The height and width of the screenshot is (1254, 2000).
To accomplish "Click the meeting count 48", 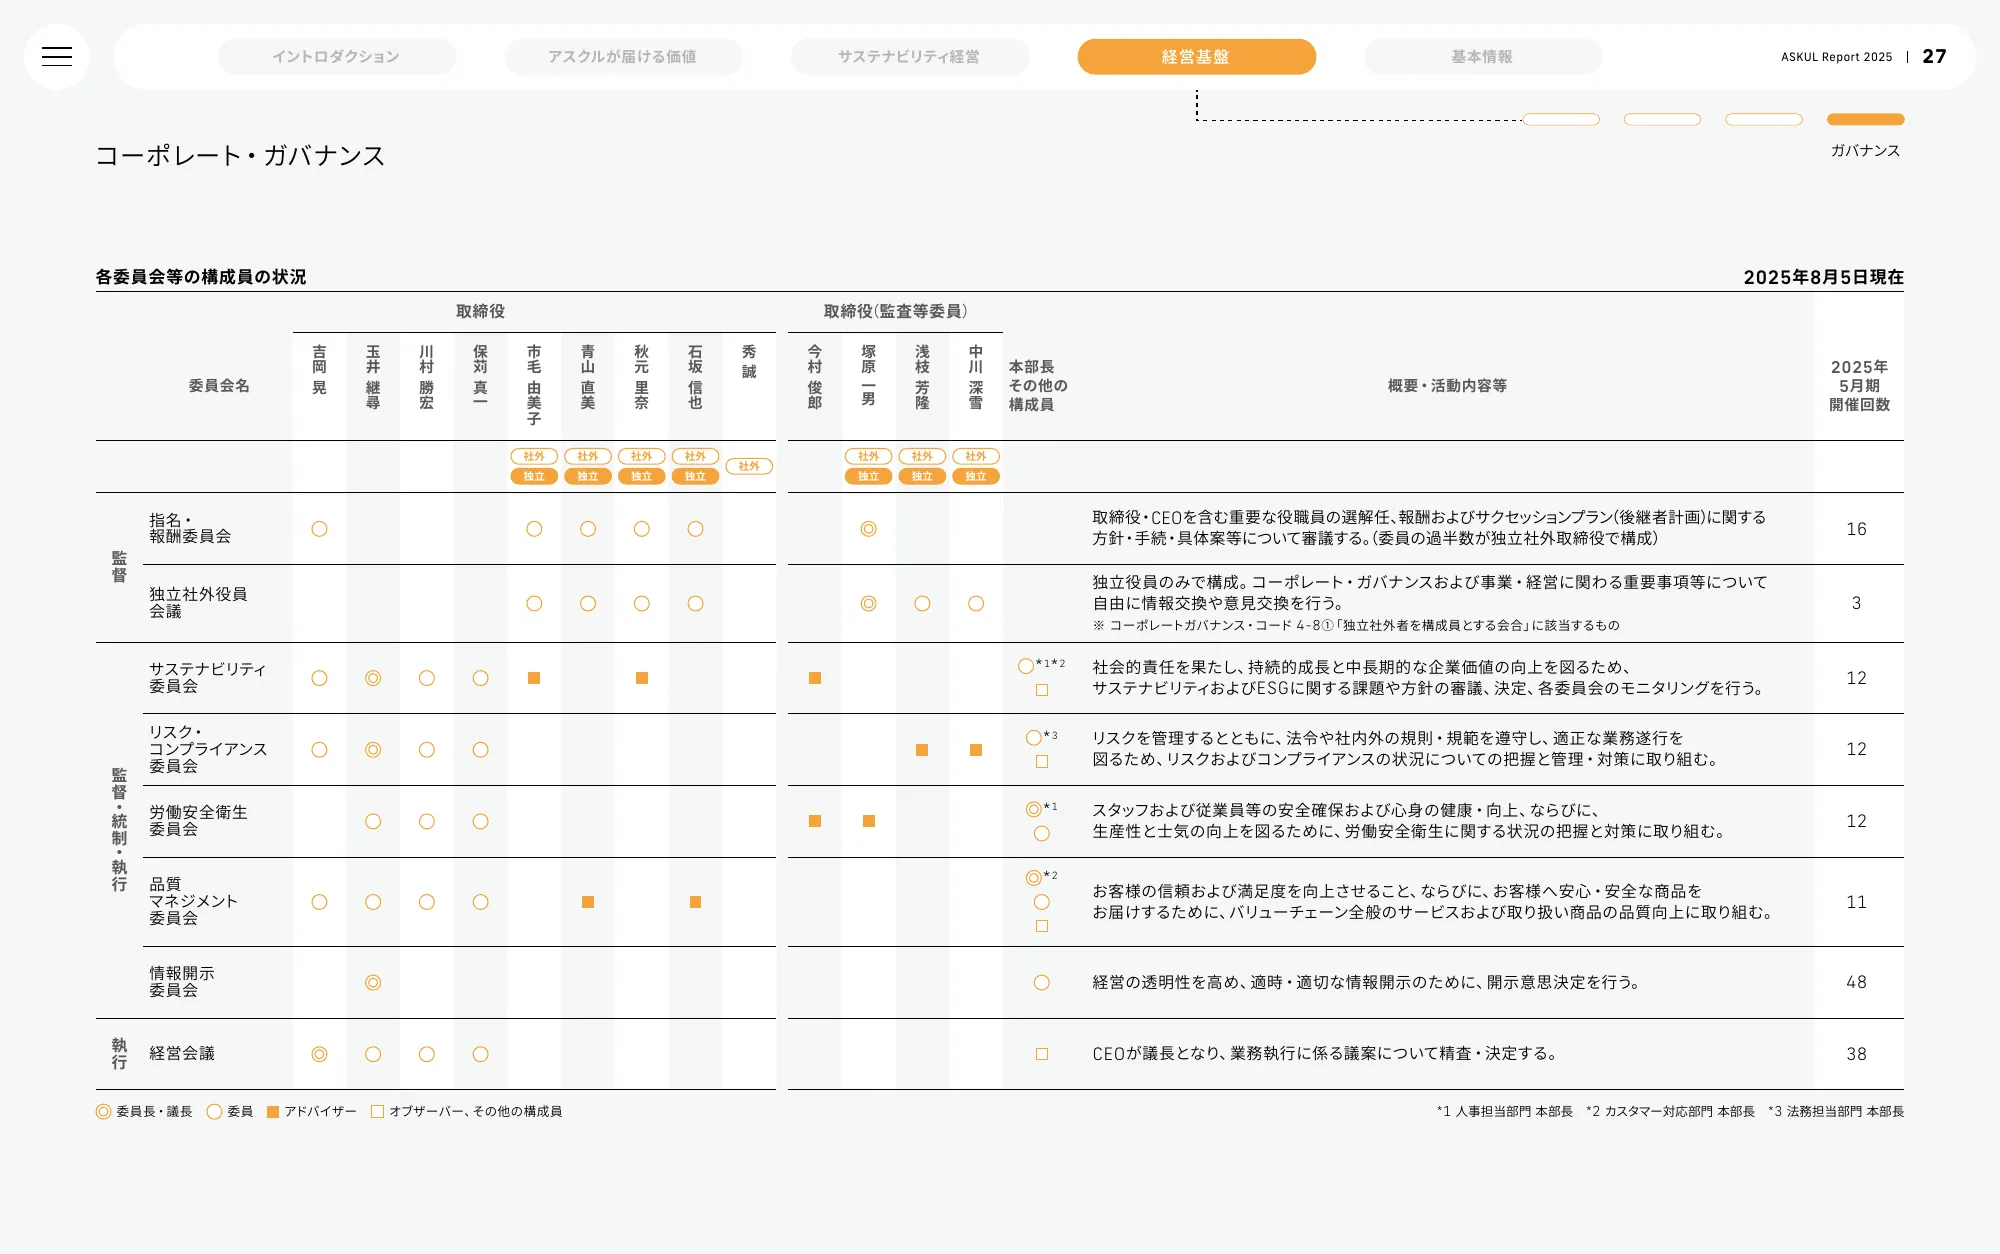I will click(1857, 983).
